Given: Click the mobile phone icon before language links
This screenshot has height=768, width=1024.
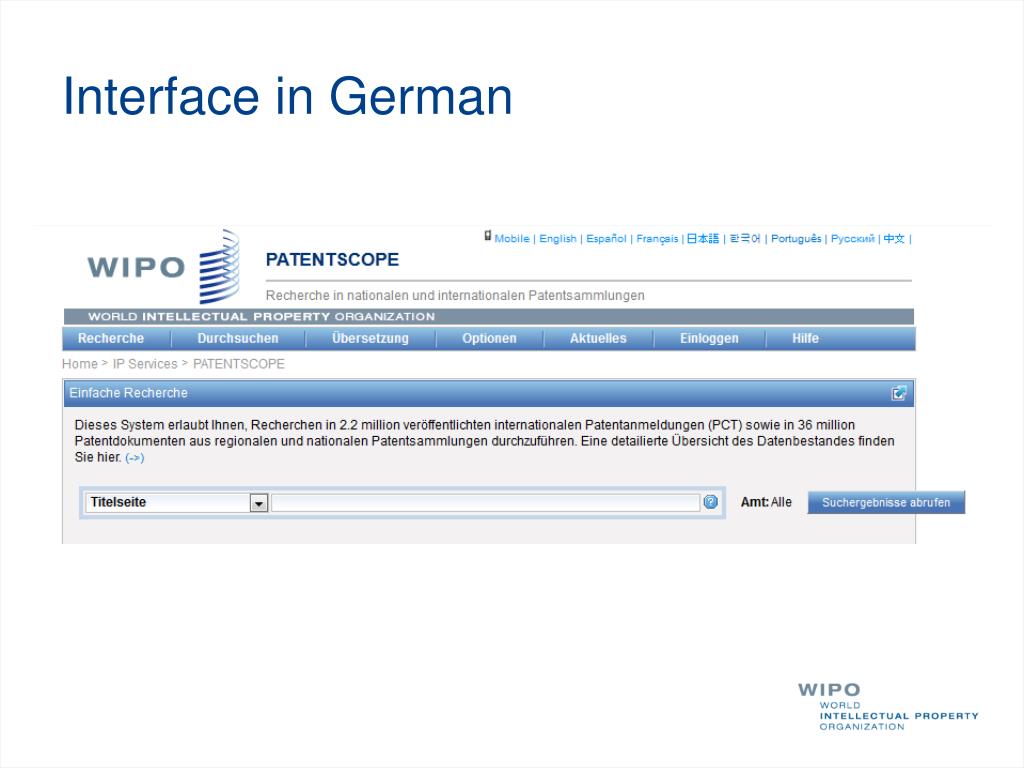Looking at the screenshot, I should point(487,235).
